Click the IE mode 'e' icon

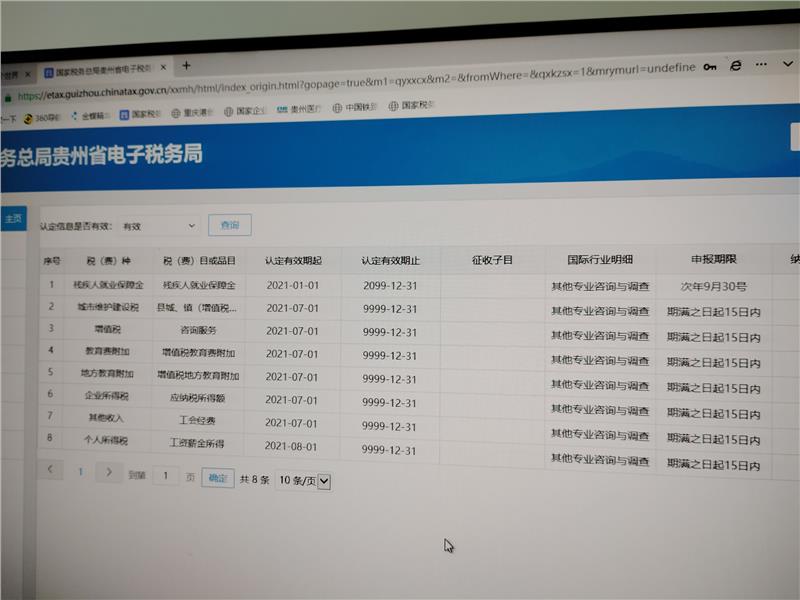[736, 65]
